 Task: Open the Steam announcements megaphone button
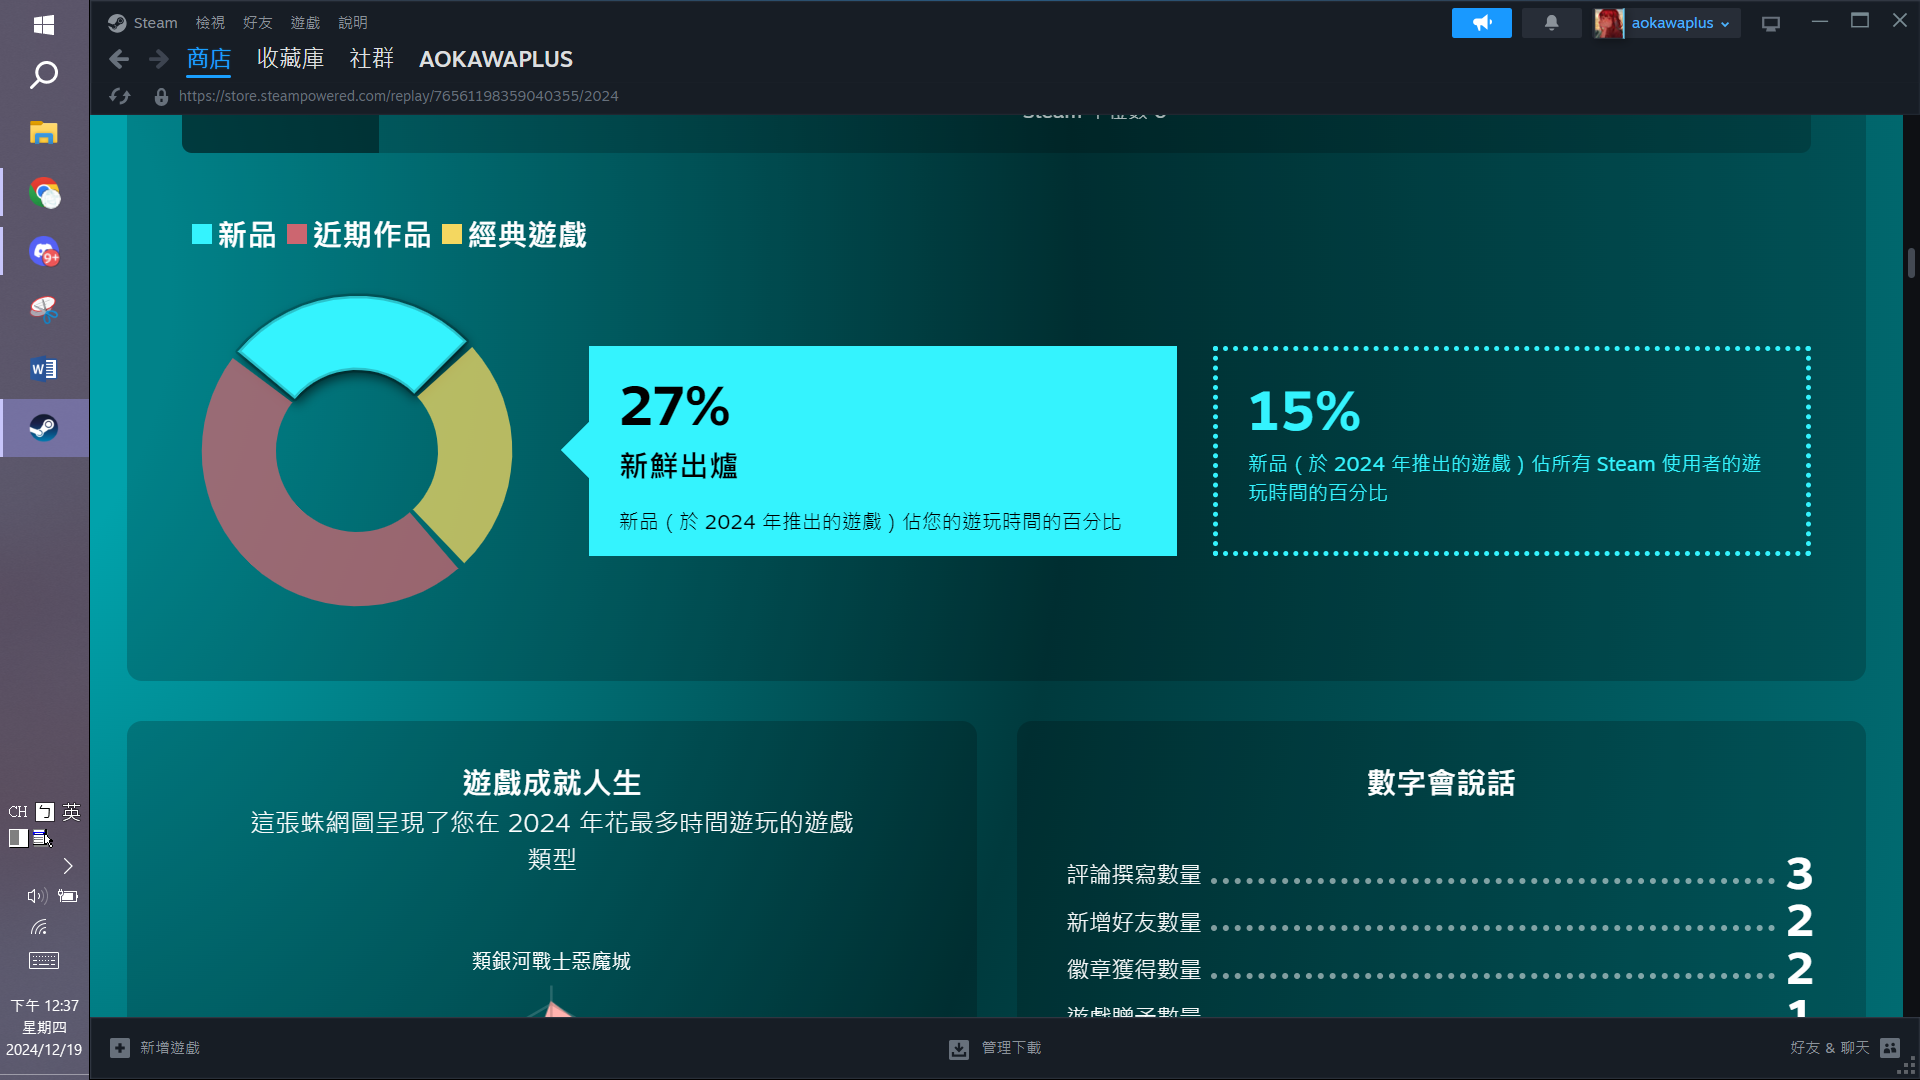point(1482,23)
